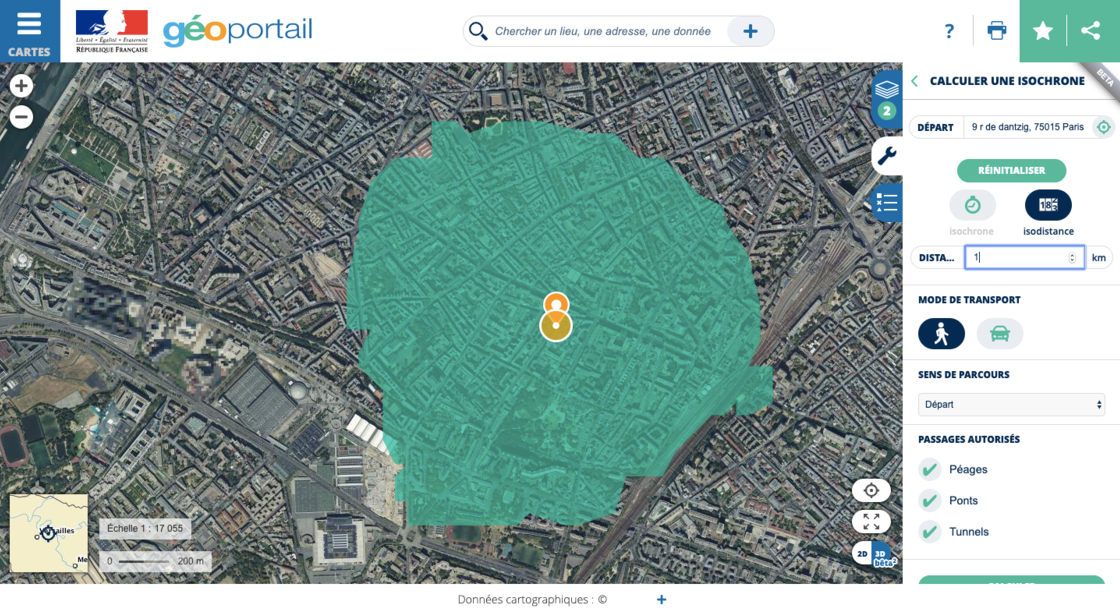Toggle the Tunnels checkbox

tap(929, 531)
